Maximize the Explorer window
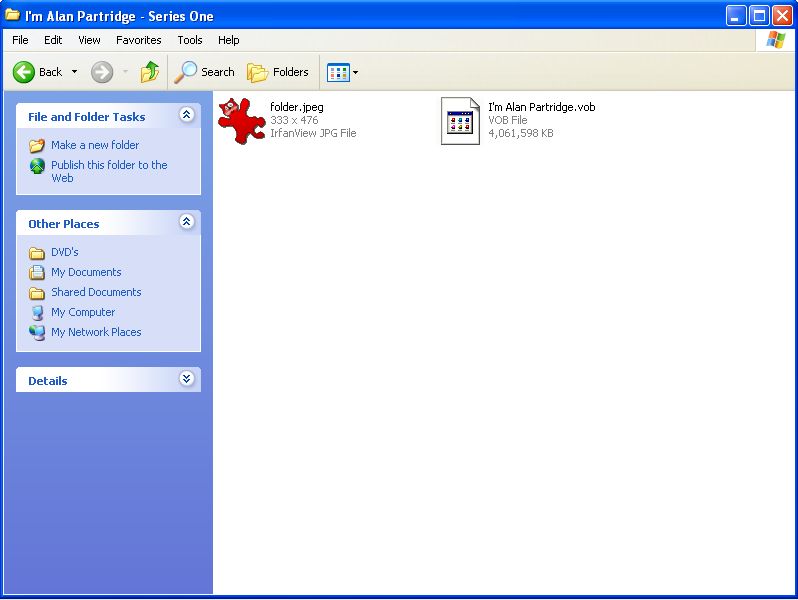This screenshot has width=798, height=600. (x=759, y=16)
